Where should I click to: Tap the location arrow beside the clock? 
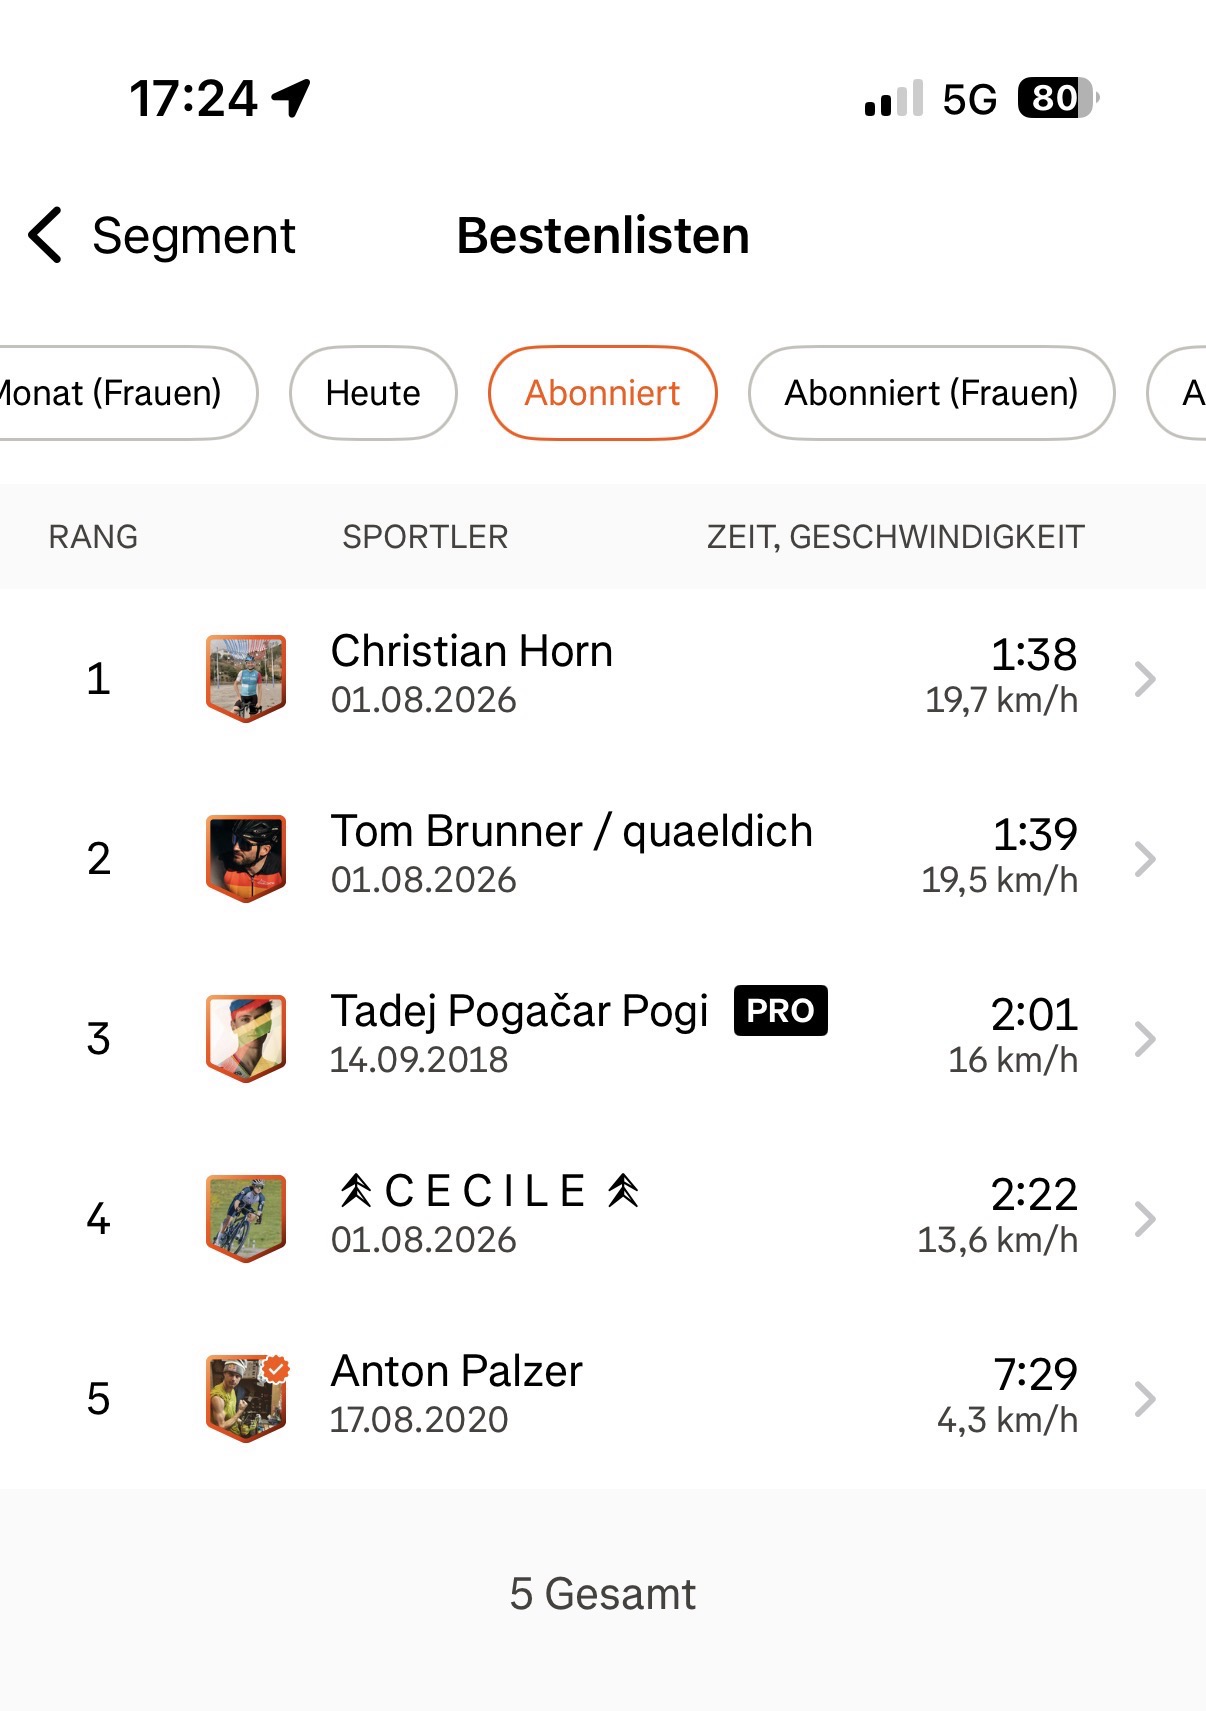[x=291, y=98]
